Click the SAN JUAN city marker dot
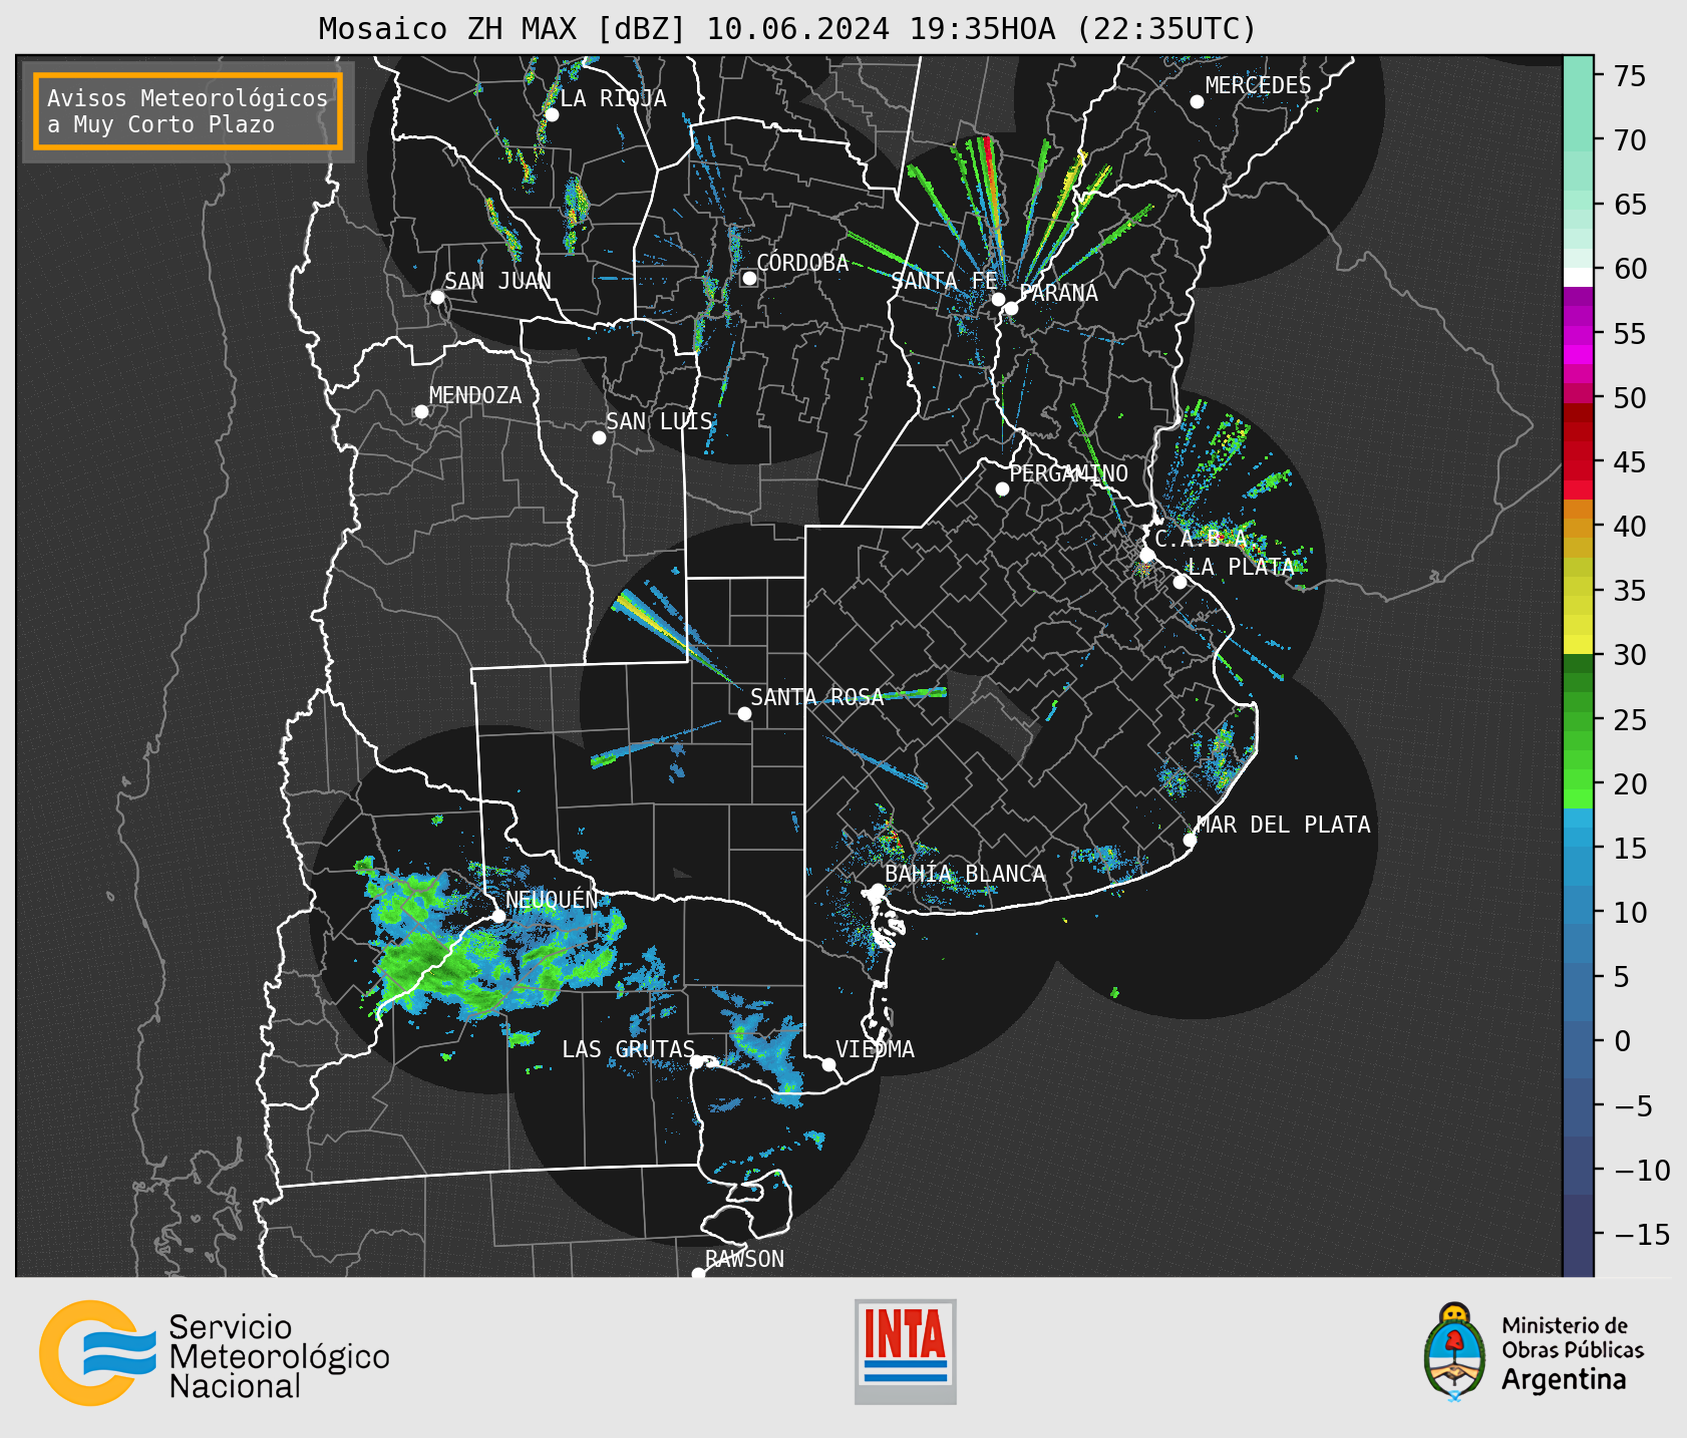The width and height of the screenshot is (1687, 1438). click(437, 297)
